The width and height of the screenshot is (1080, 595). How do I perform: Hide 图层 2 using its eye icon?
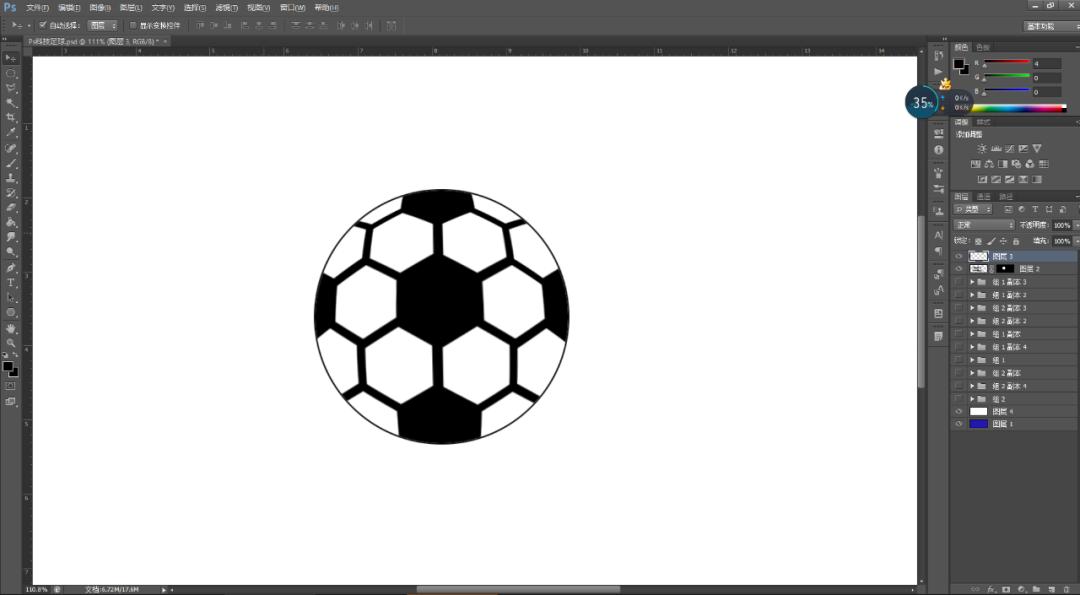pyautogui.click(x=958, y=269)
